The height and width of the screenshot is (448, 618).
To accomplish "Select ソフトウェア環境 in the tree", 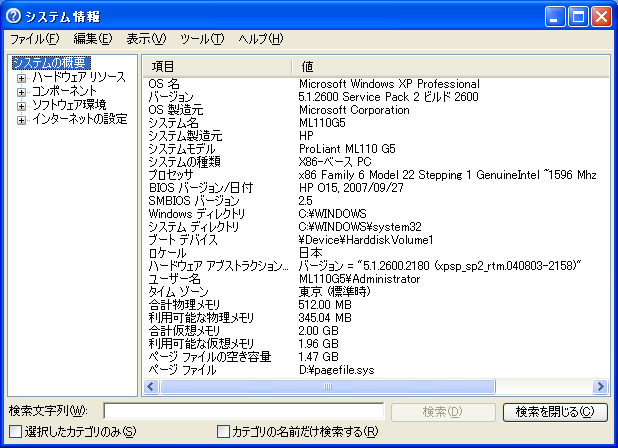I will pos(69,105).
